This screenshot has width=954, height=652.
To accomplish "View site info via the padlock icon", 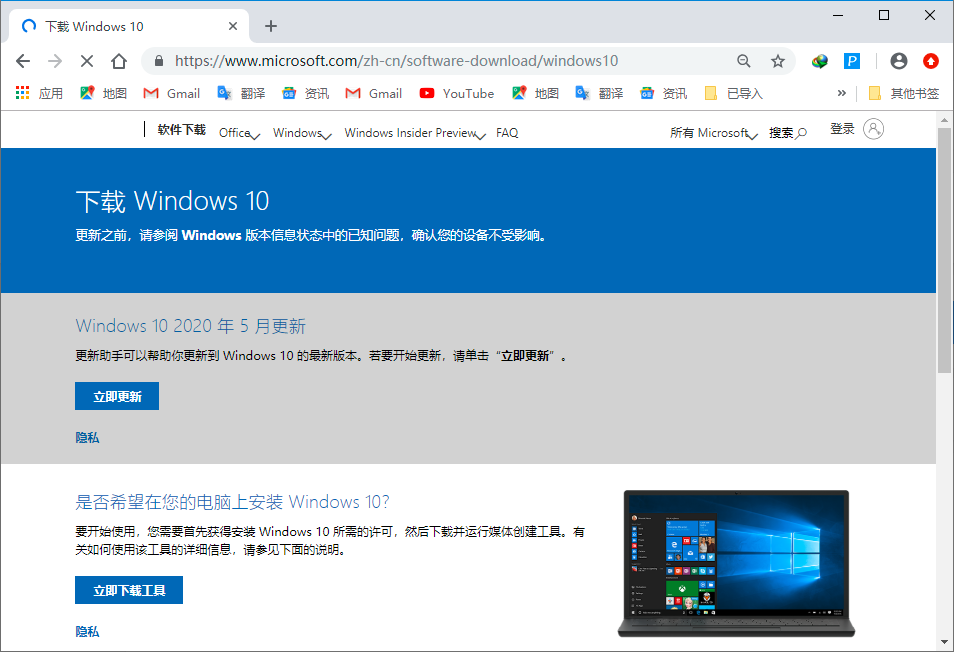I will pyautogui.click(x=159, y=61).
